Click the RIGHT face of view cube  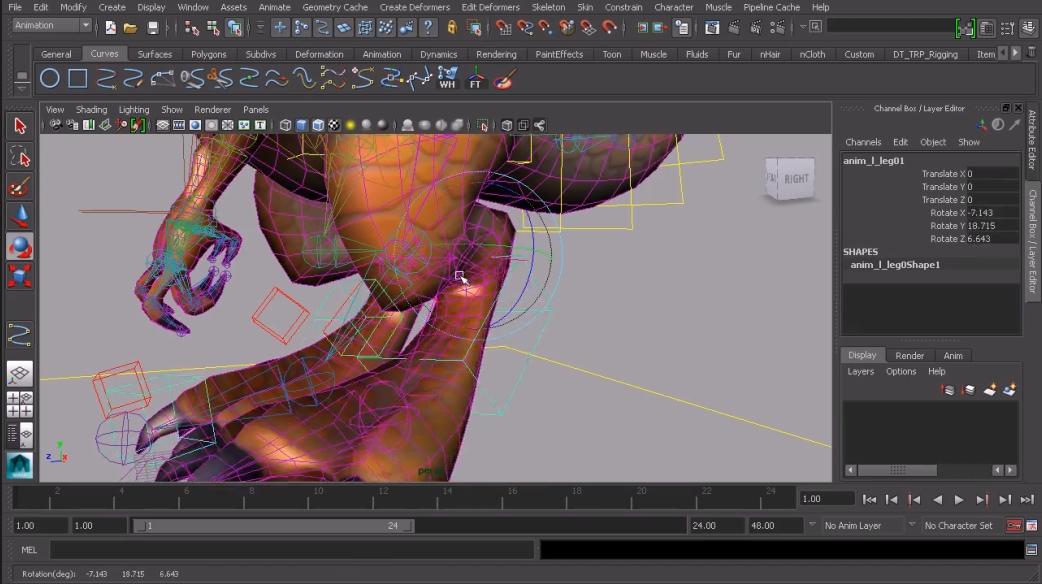795,179
